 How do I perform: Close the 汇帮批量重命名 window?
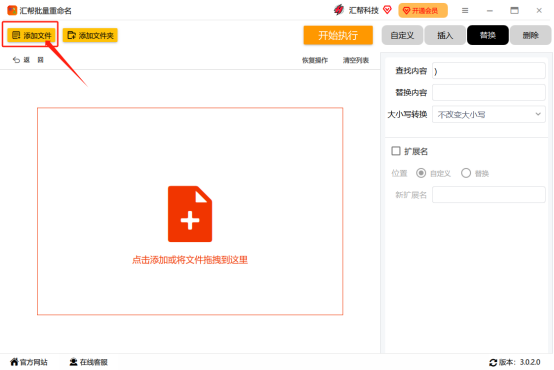(539, 11)
